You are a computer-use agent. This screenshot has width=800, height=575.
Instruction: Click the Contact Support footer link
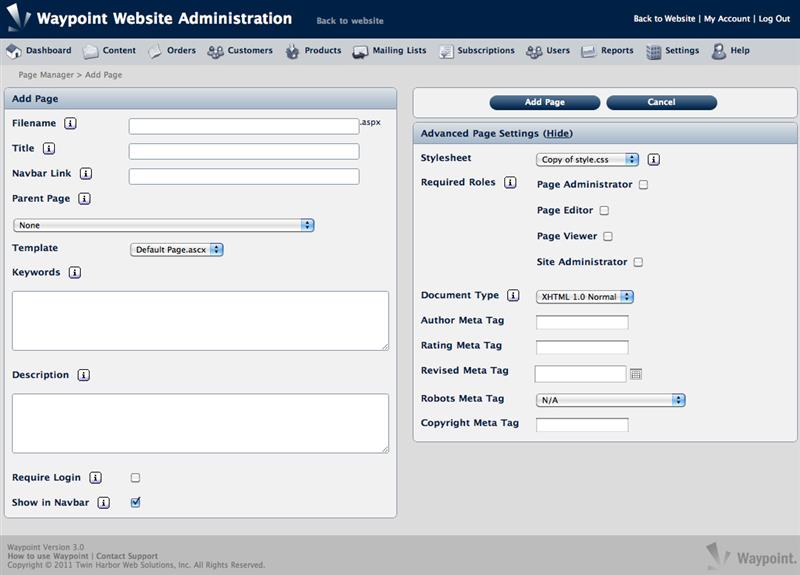(x=127, y=556)
